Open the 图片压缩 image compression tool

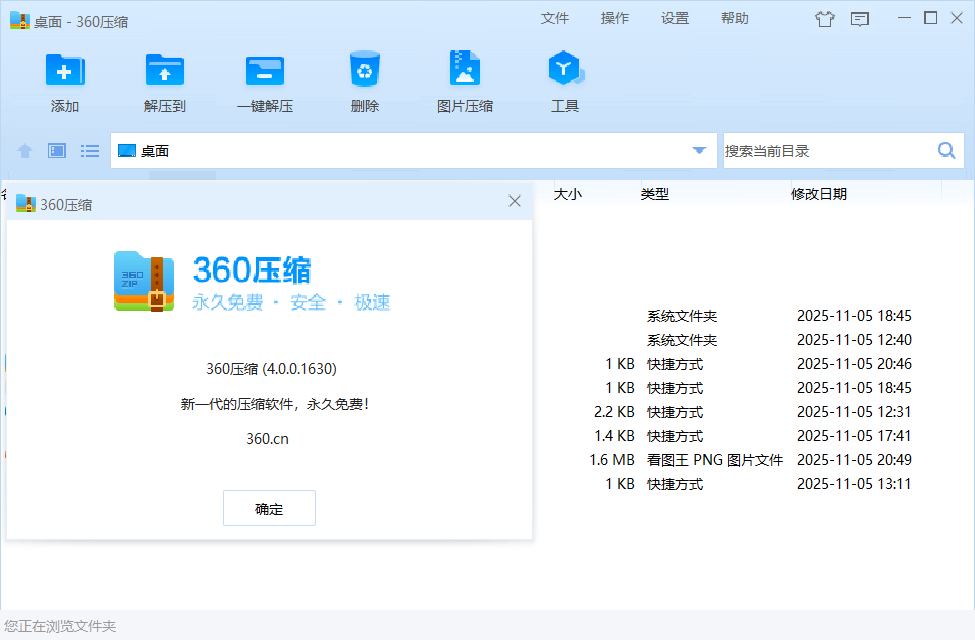(x=464, y=70)
